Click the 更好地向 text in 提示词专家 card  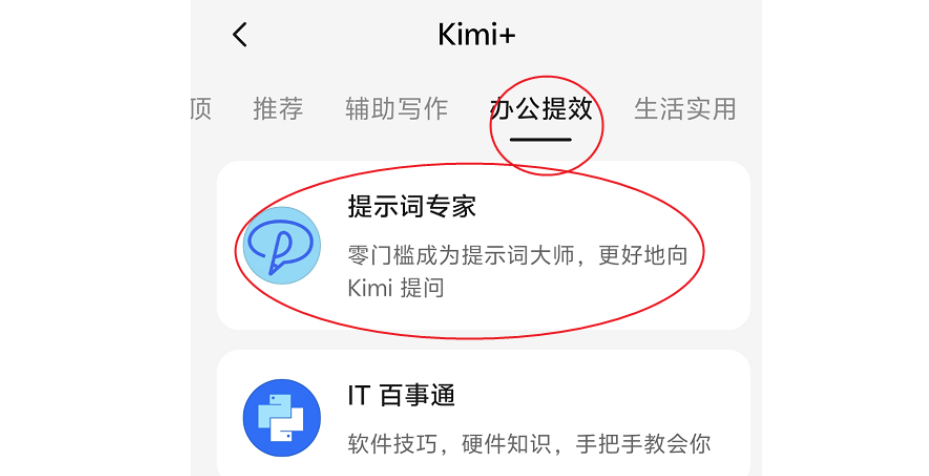[x=643, y=256]
